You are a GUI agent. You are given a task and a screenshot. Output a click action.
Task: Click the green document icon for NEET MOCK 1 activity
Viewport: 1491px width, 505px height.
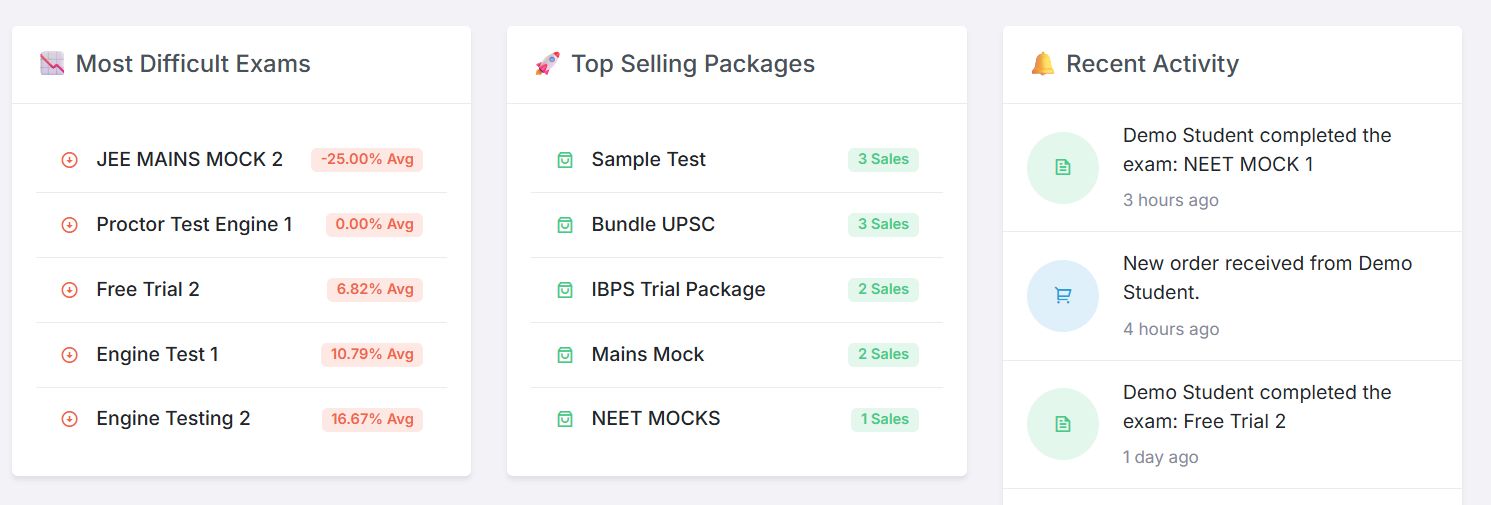pos(1063,167)
